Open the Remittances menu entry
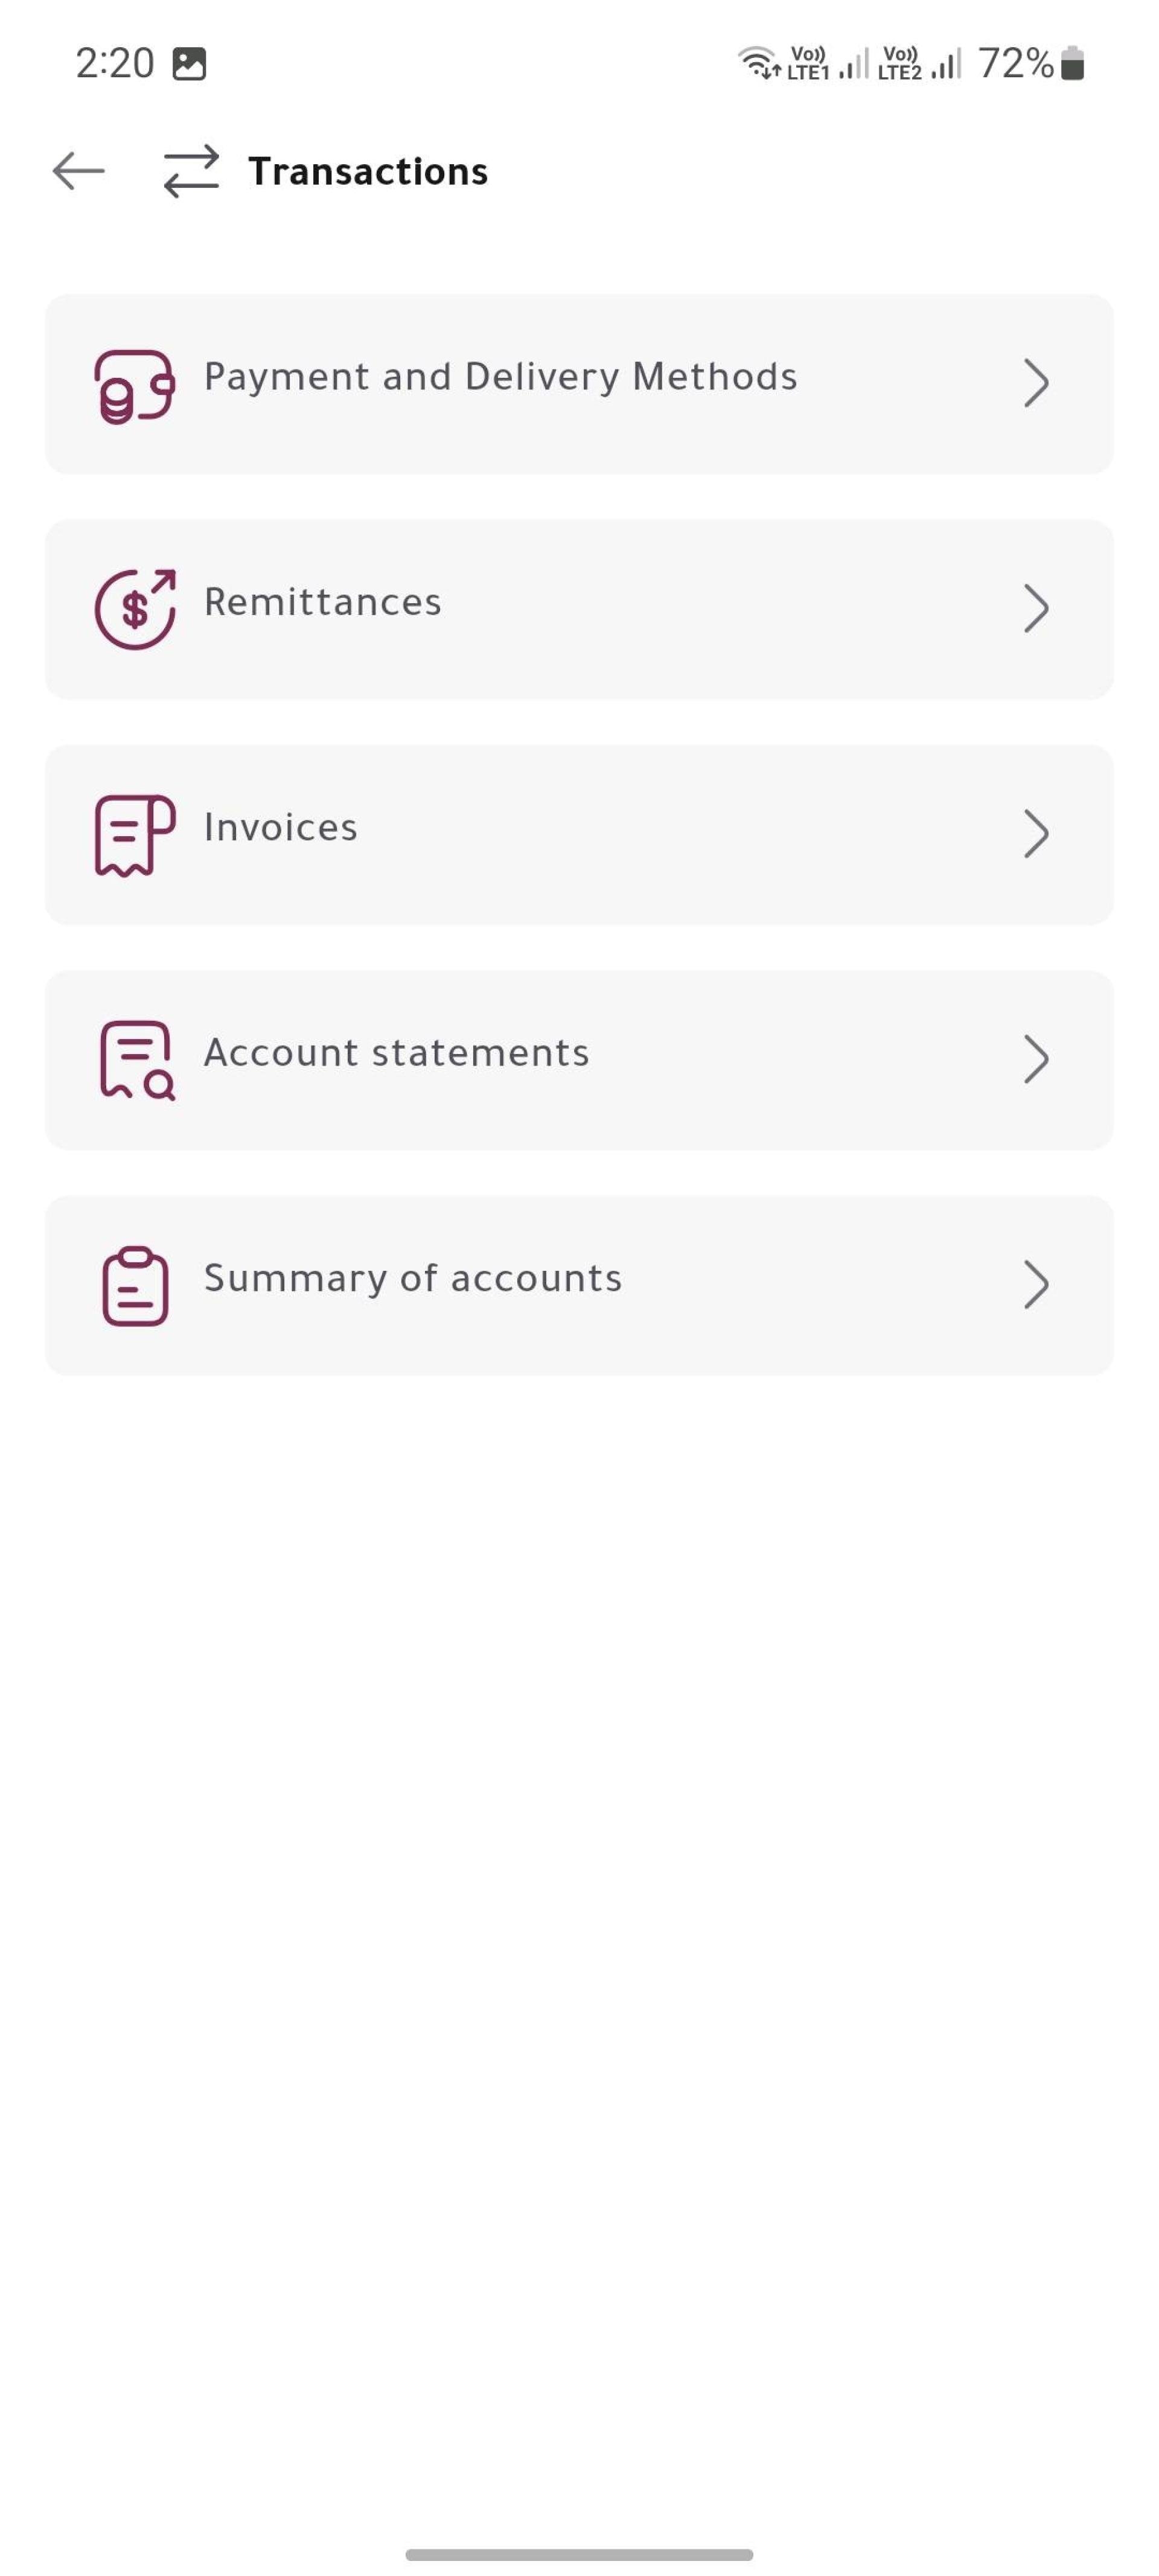The image size is (1159, 2576). (579, 609)
